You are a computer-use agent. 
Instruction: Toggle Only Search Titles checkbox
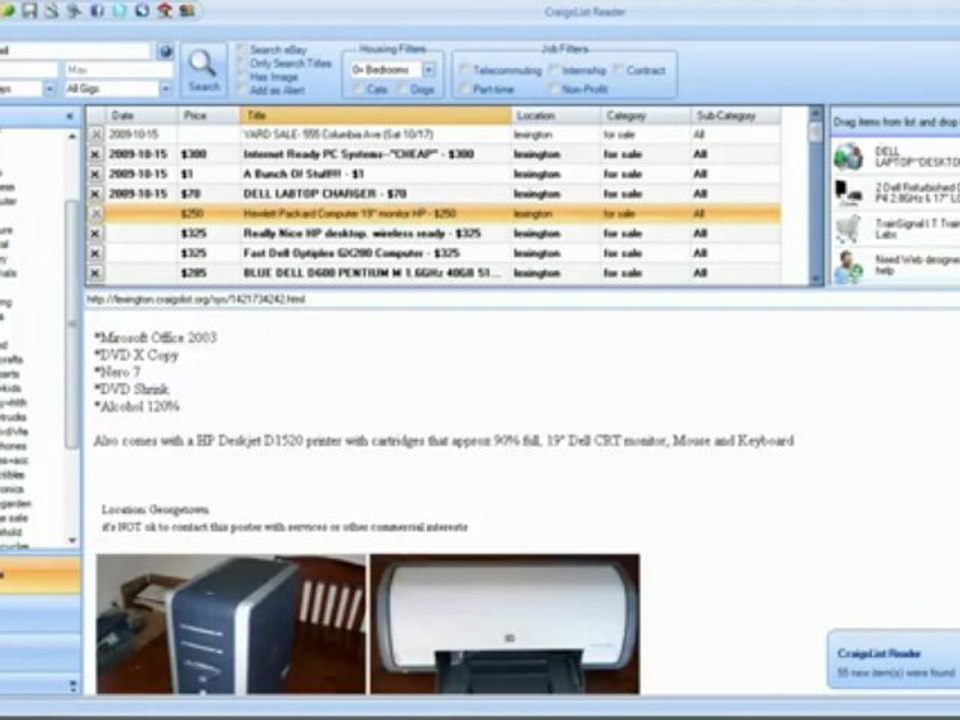pos(242,63)
